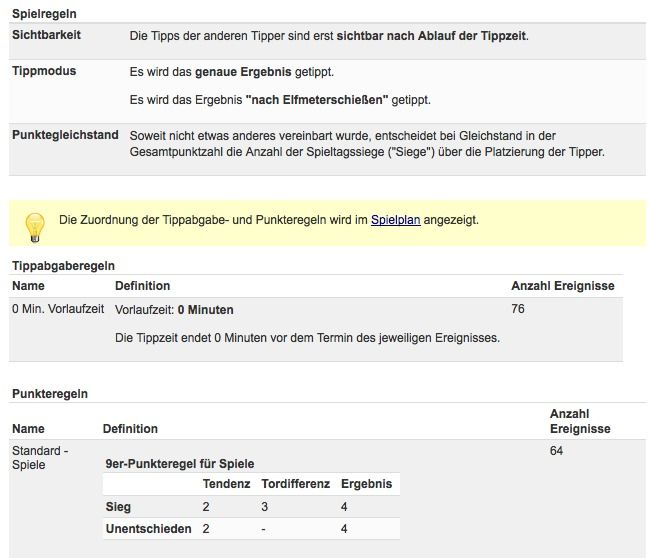
Task: Click the value 76 in Anzahl Ereignisse
Action: (517, 309)
